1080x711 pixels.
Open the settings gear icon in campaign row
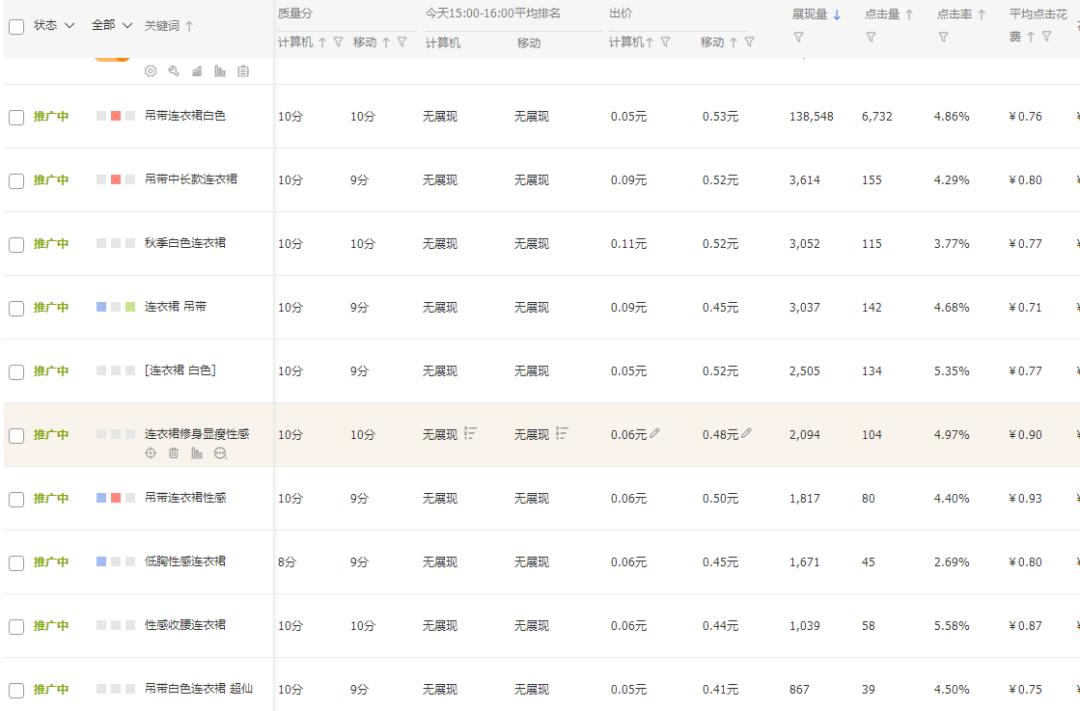pyautogui.click(x=150, y=71)
